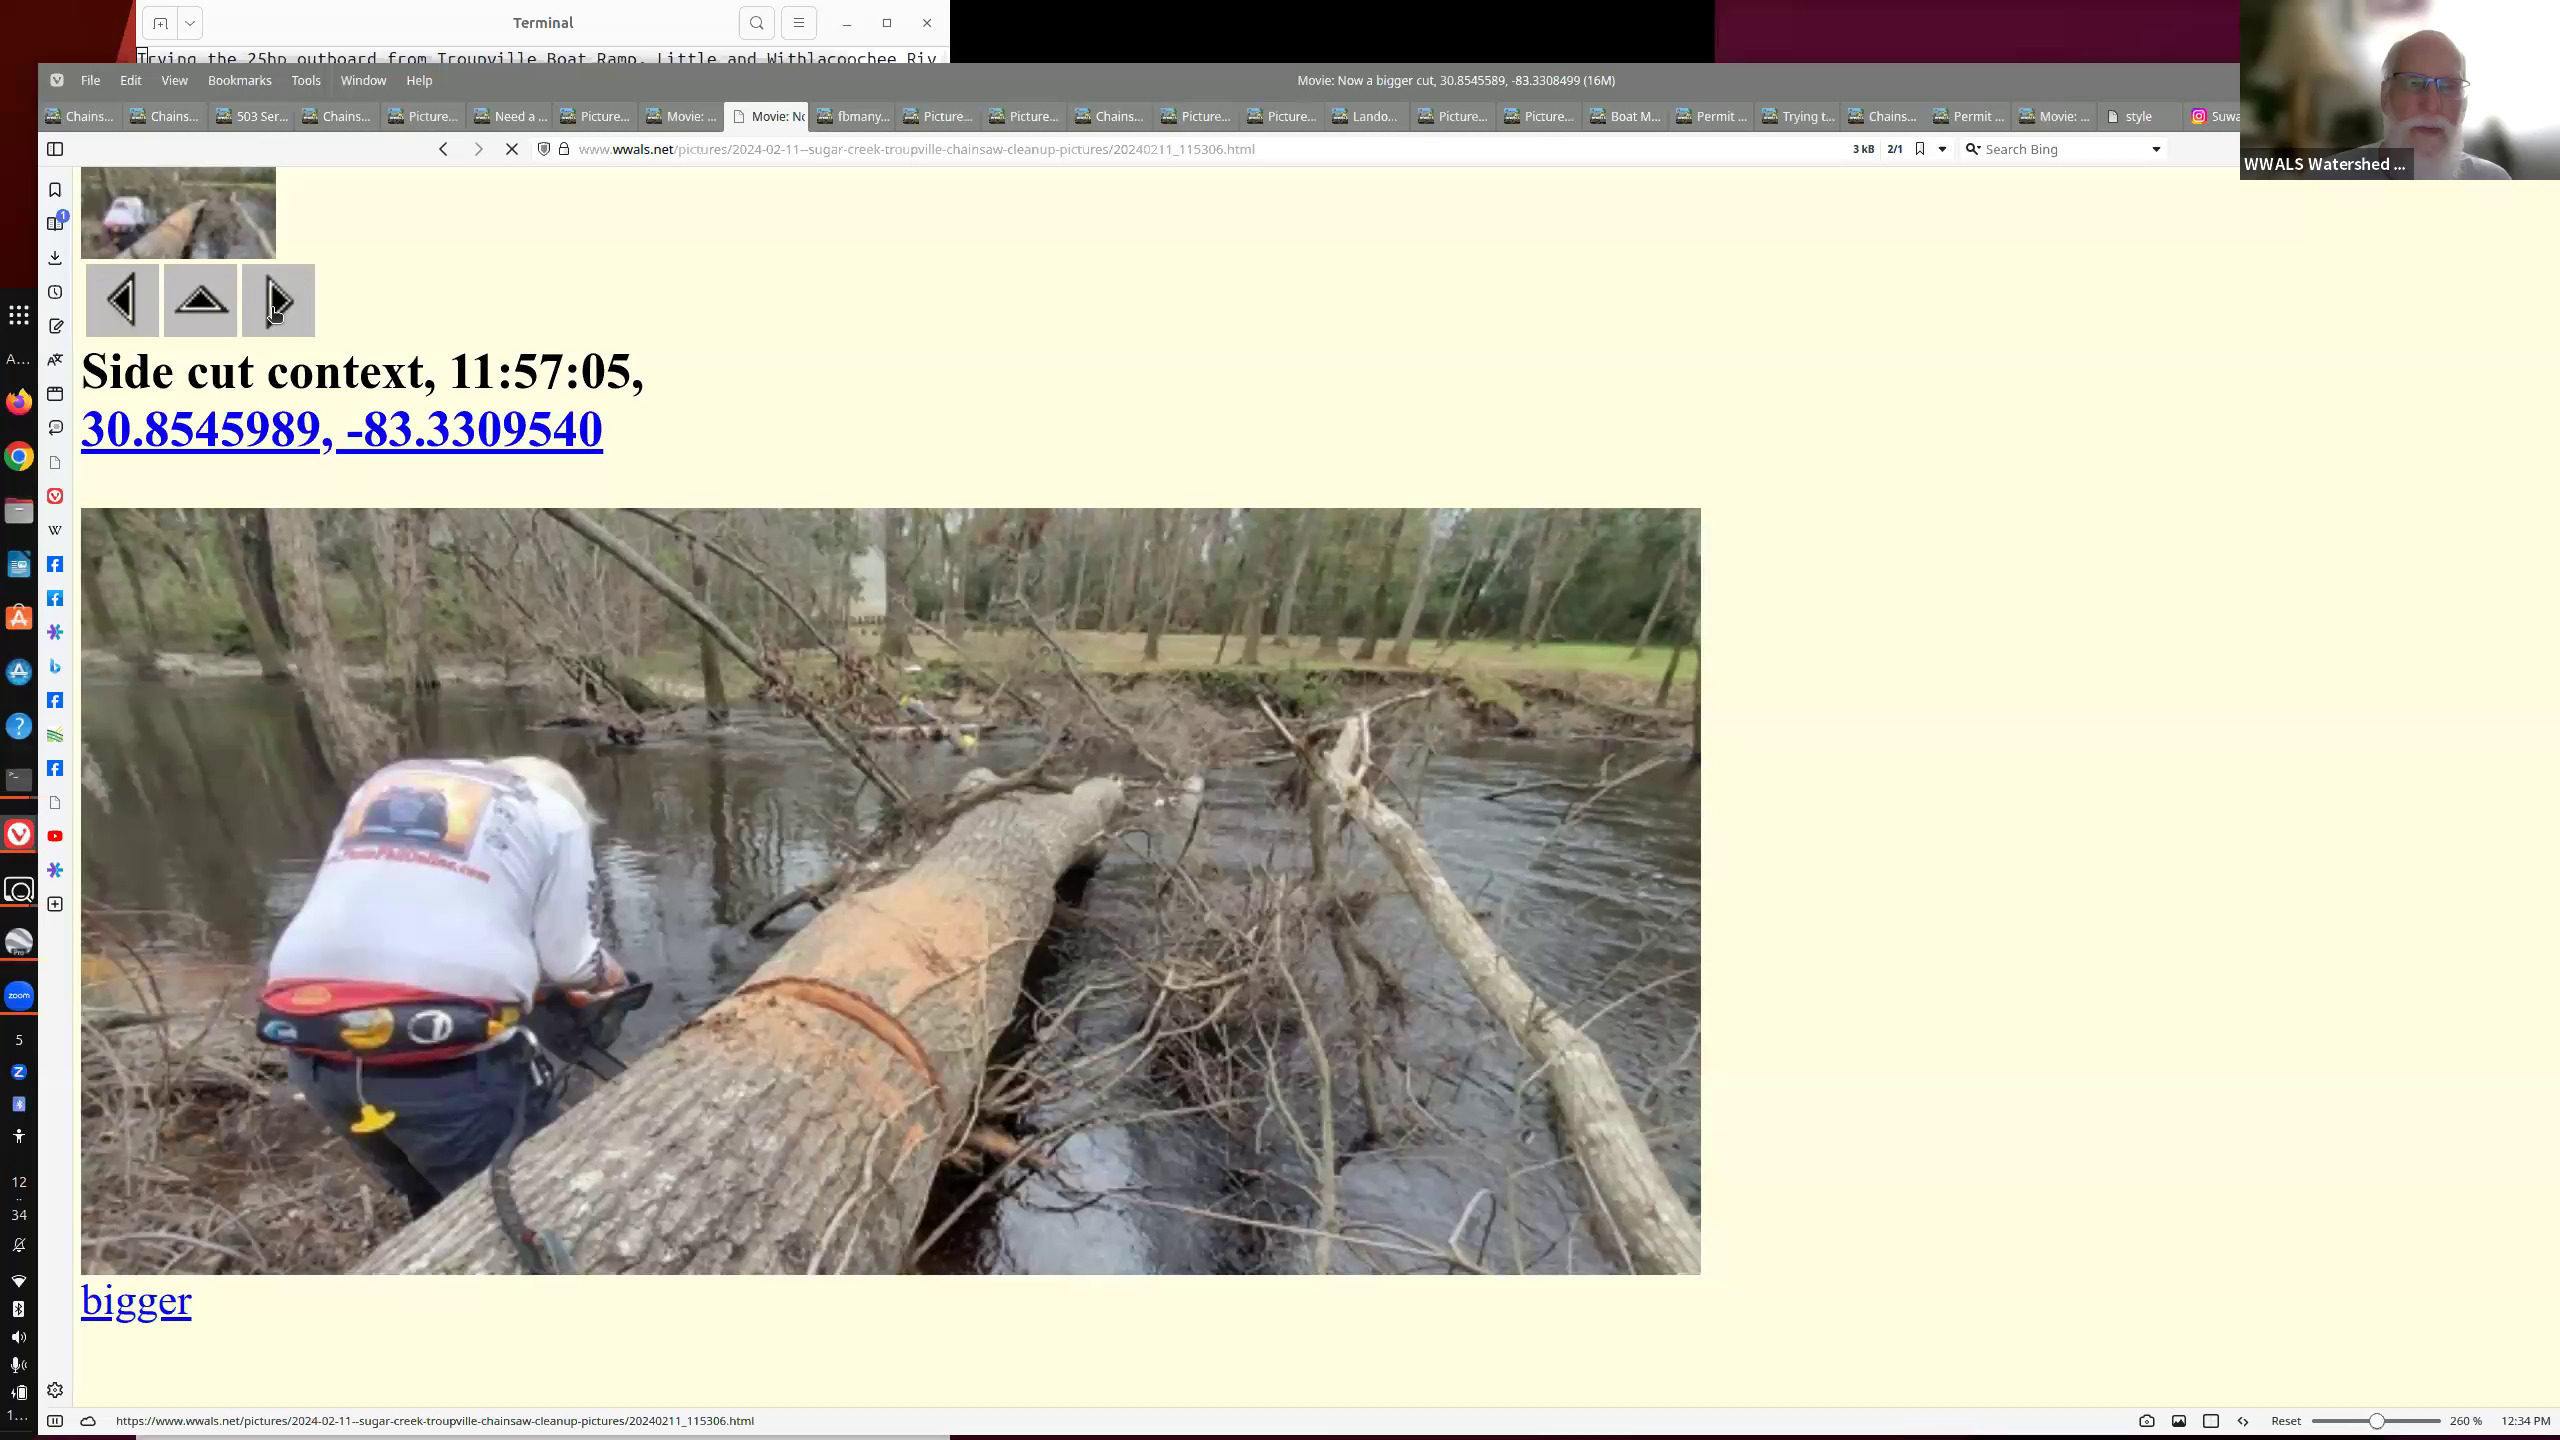Bookmark this page icon
The height and width of the screenshot is (1440, 2560).
click(x=1920, y=149)
